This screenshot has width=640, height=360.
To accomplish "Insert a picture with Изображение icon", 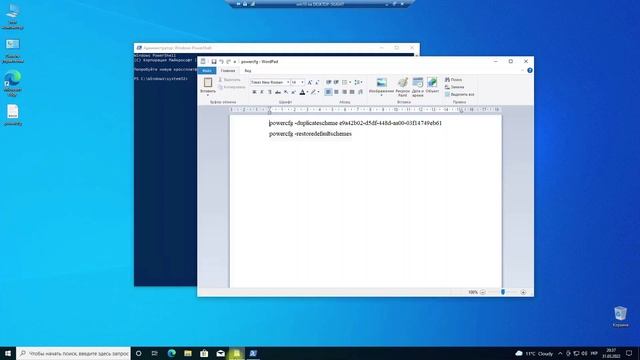I will click(382, 82).
